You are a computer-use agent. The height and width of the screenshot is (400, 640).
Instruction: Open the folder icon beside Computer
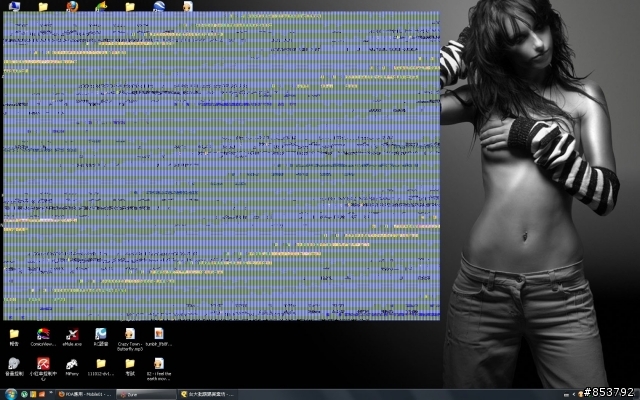(43, 6)
